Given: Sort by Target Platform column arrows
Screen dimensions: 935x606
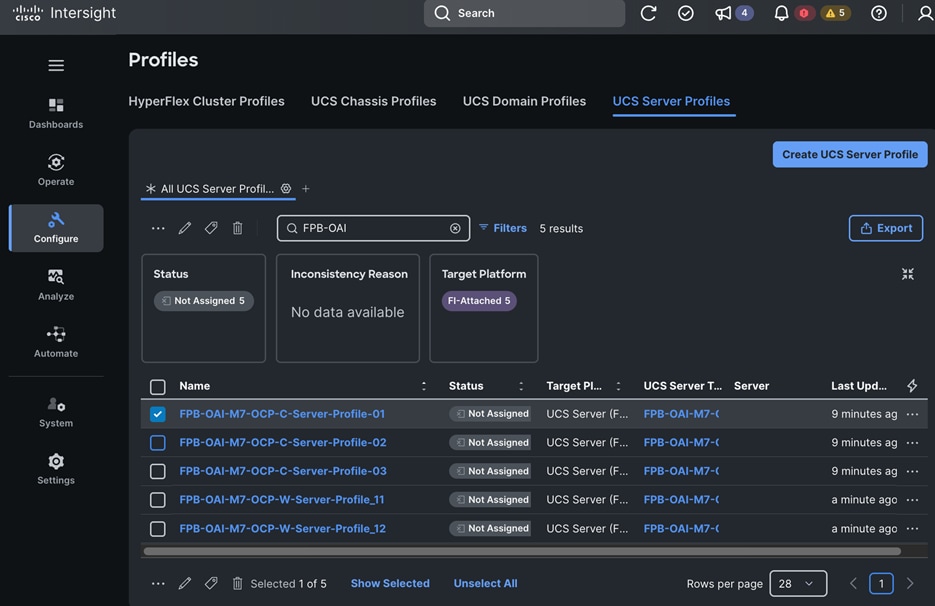Looking at the screenshot, I should pyautogui.click(x=618, y=386).
